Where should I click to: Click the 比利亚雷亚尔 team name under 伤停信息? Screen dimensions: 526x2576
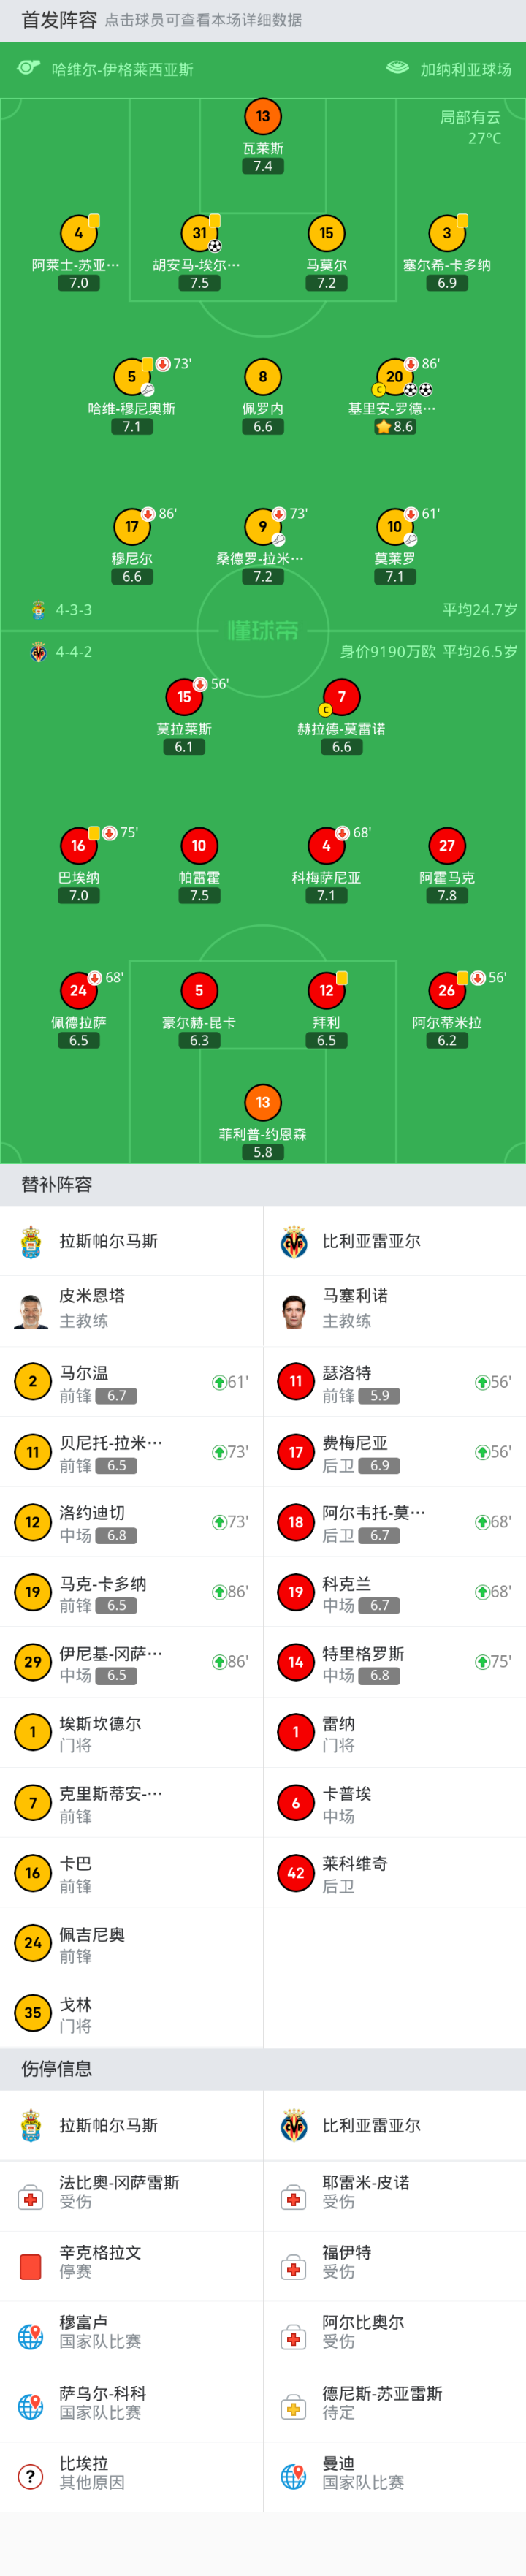point(371,2125)
